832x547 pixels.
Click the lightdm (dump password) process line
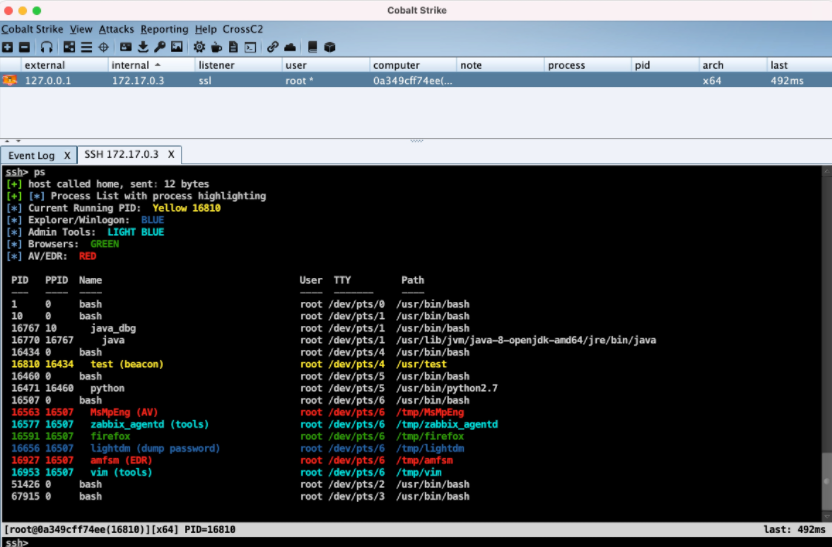[x=238, y=448]
